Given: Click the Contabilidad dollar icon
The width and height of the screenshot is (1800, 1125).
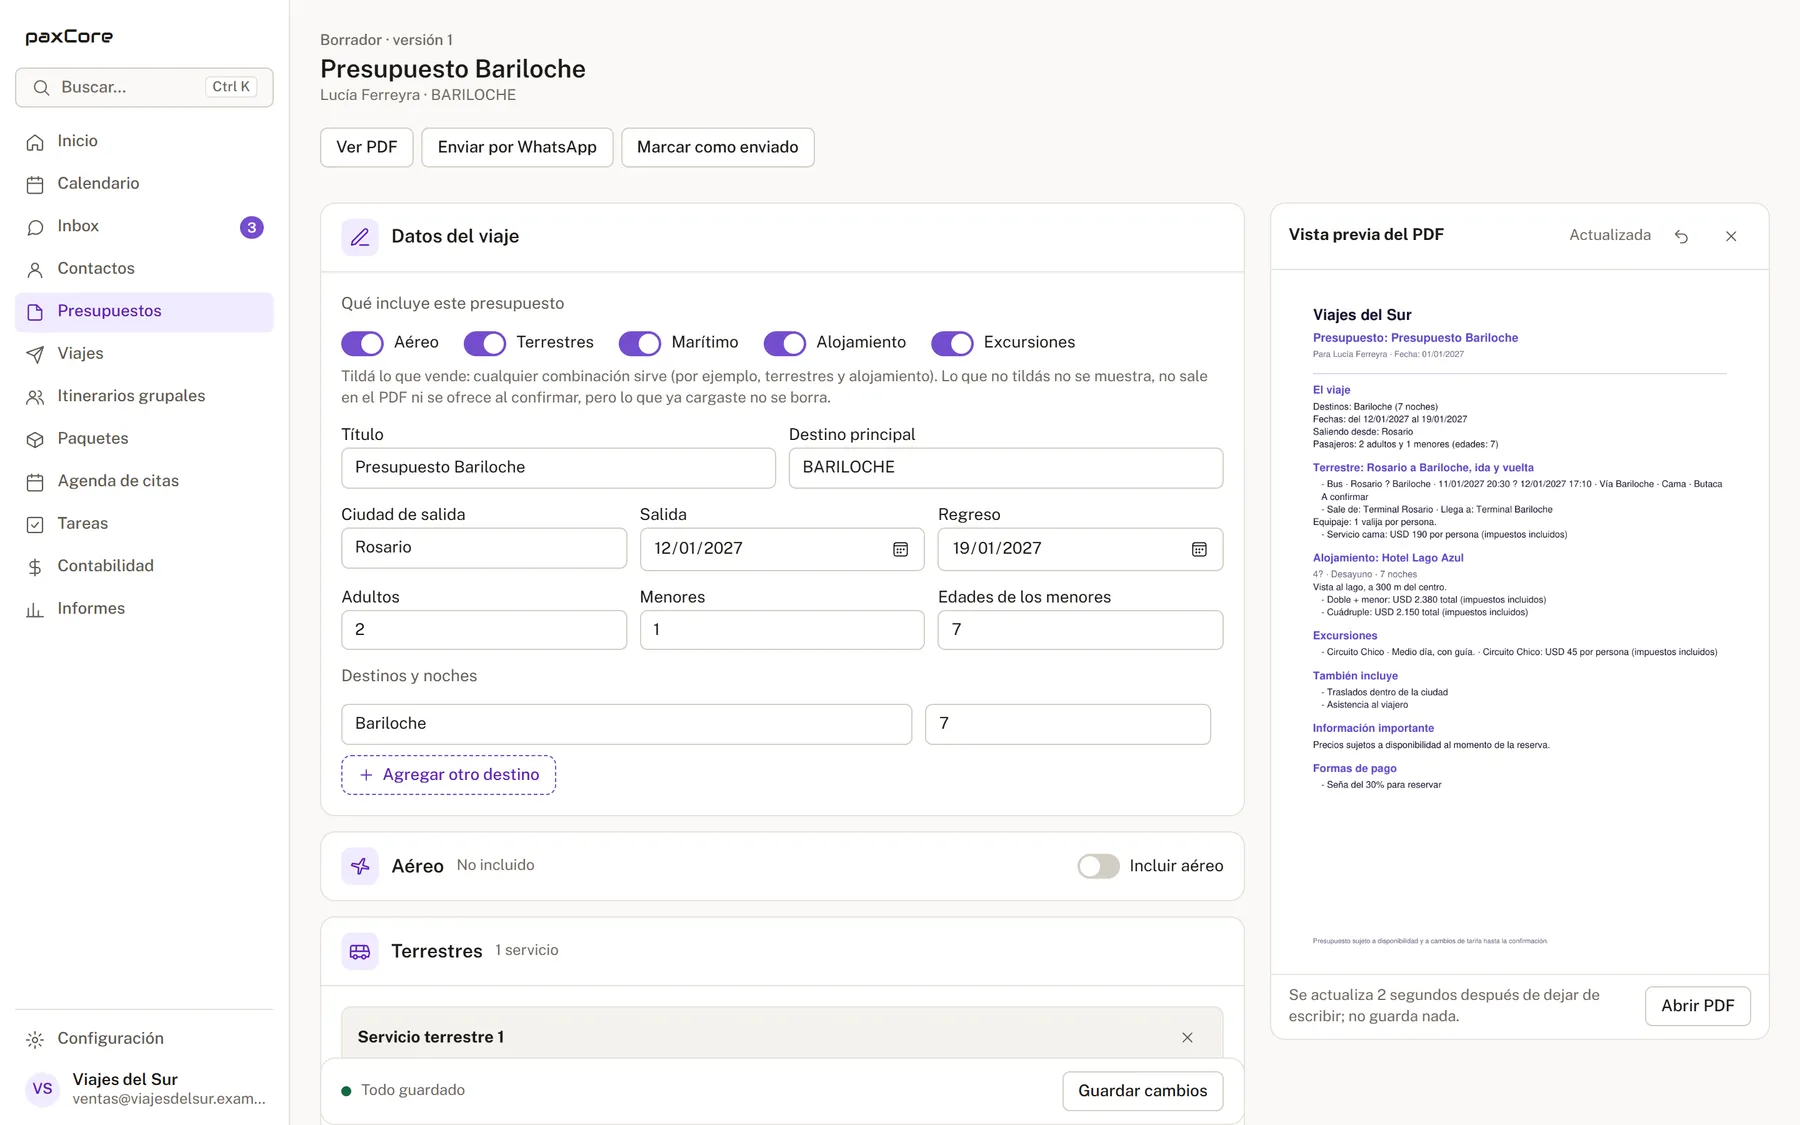Looking at the screenshot, I should click(x=35, y=567).
